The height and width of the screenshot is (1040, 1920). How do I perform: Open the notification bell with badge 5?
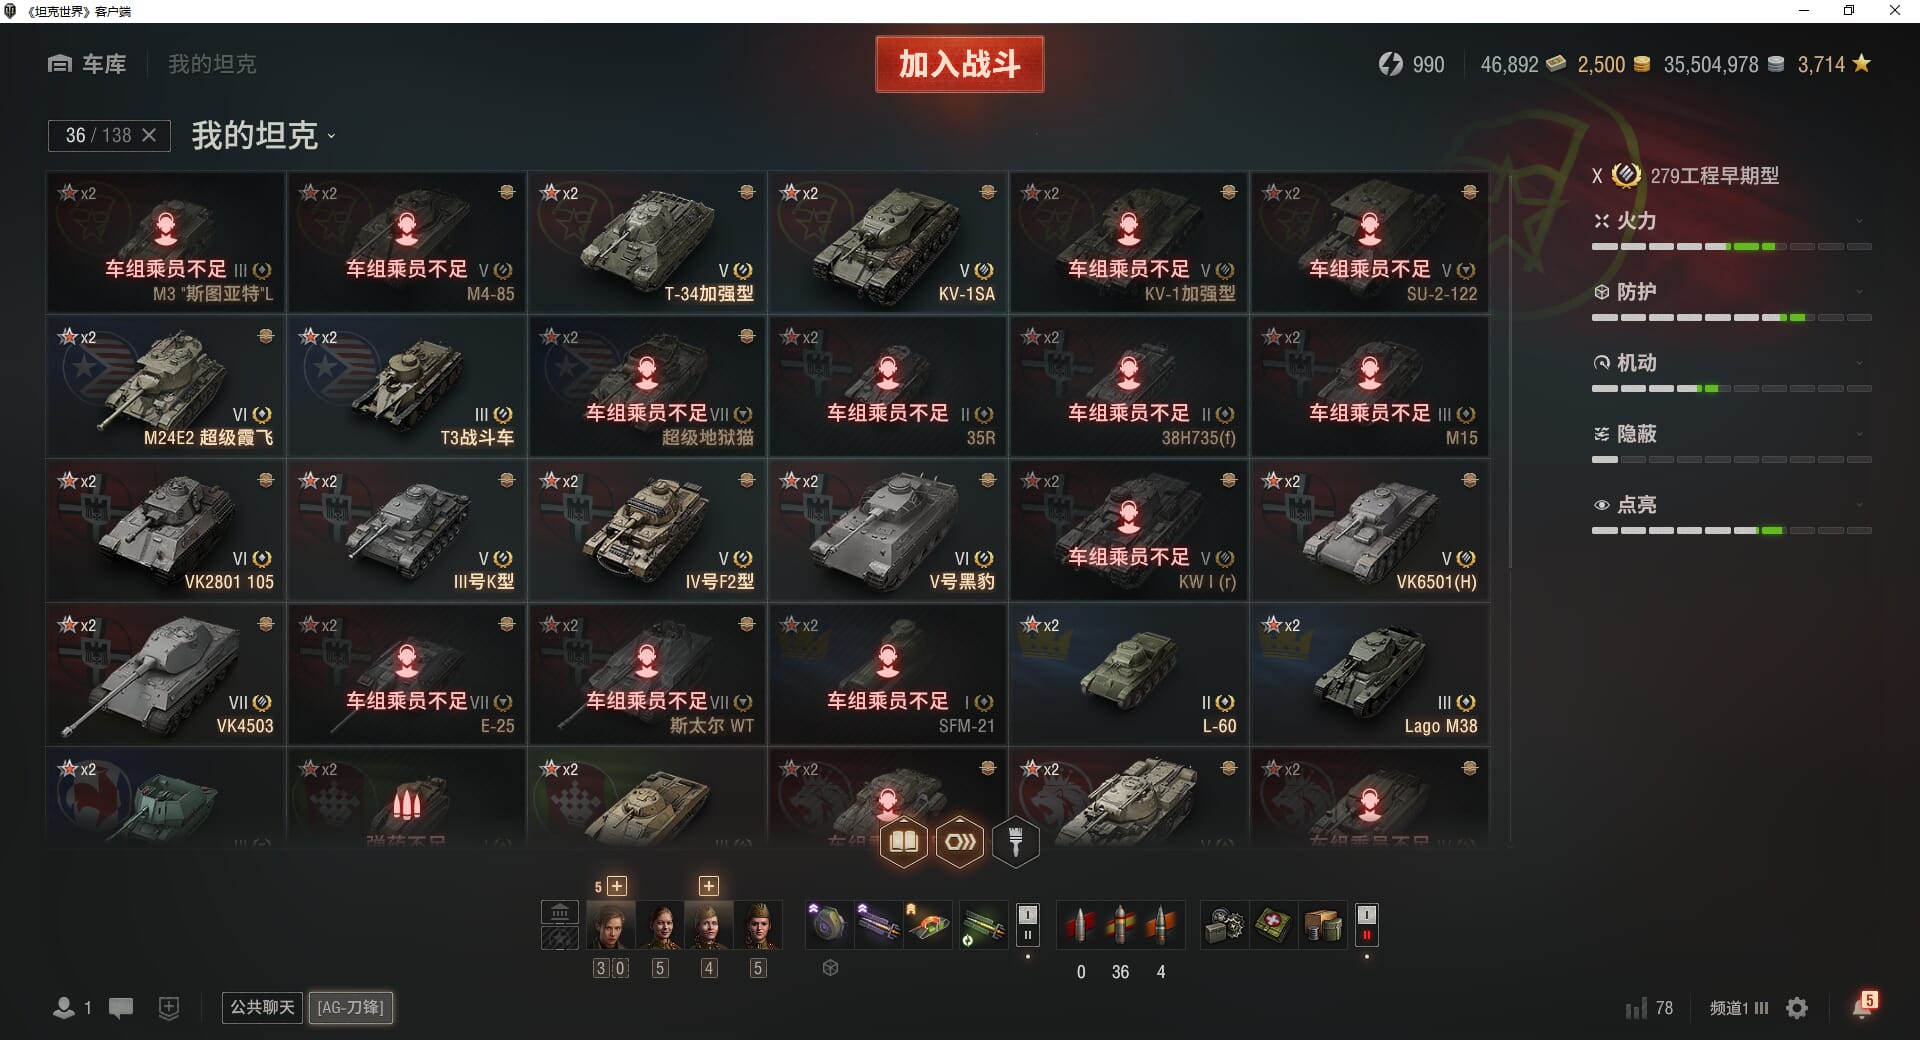point(1863,1006)
